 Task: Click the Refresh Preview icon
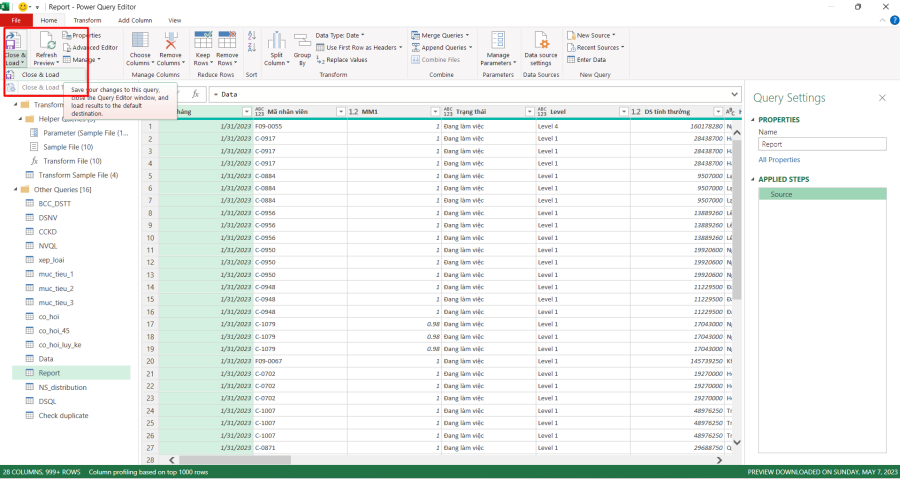pyautogui.click(x=45, y=41)
